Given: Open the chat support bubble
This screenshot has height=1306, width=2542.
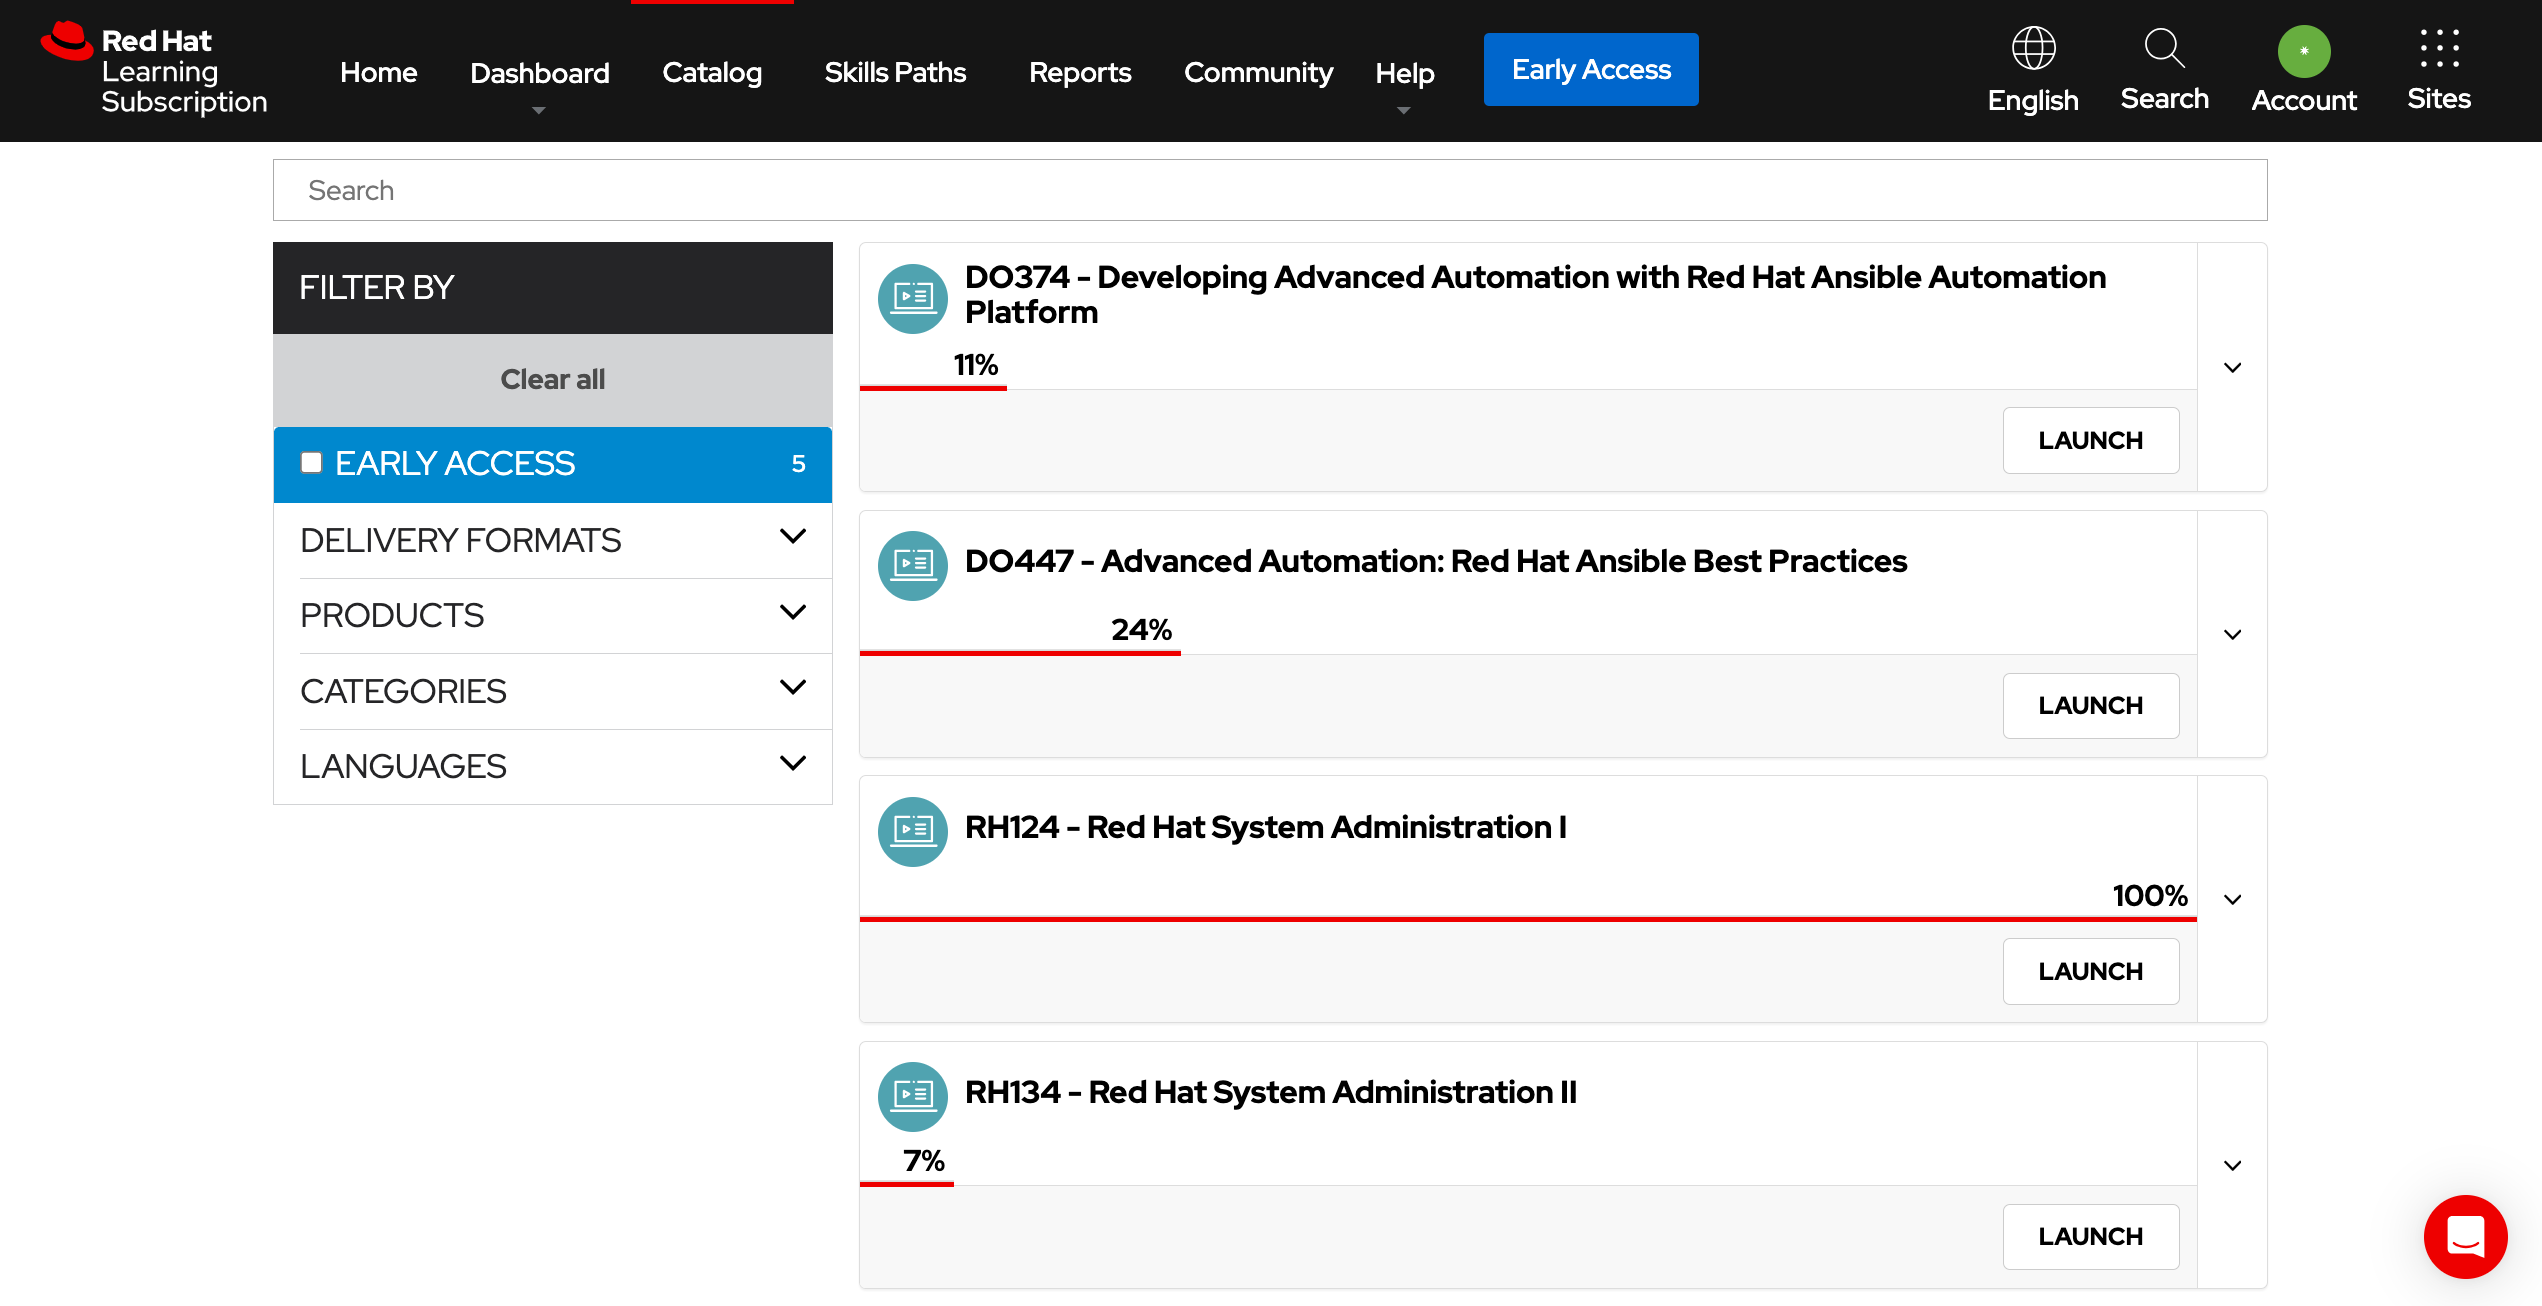Looking at the screenshot, I should coord(2465,1237).
